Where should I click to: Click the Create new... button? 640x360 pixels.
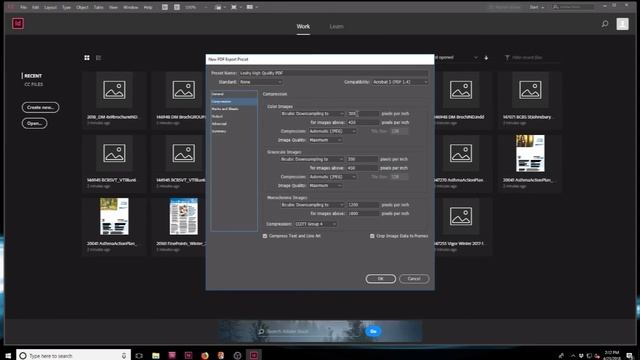pos(40,107)
